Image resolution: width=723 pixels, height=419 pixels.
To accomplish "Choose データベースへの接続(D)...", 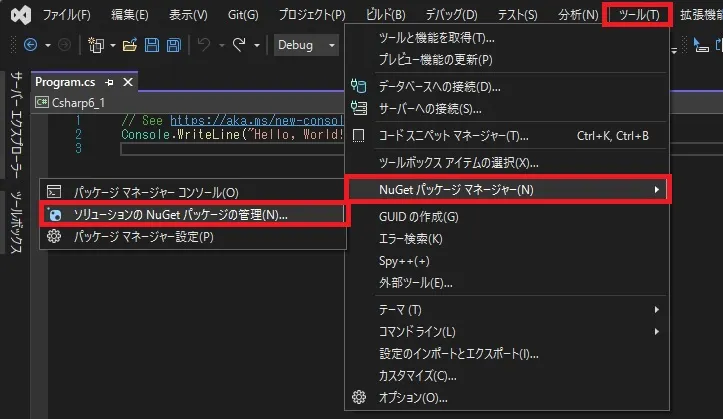I will [507, 87].
